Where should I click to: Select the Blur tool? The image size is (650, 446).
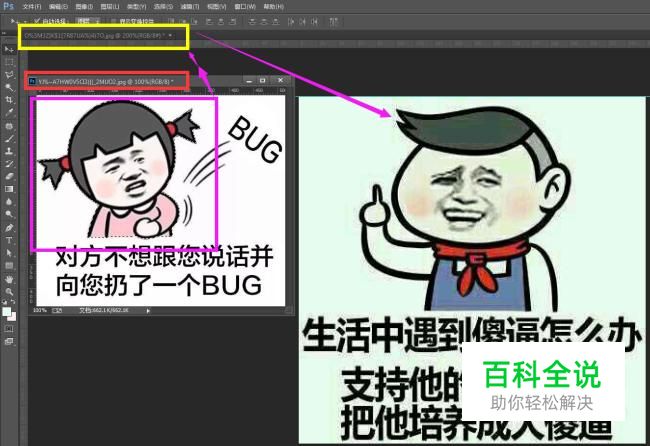(9, 202)
